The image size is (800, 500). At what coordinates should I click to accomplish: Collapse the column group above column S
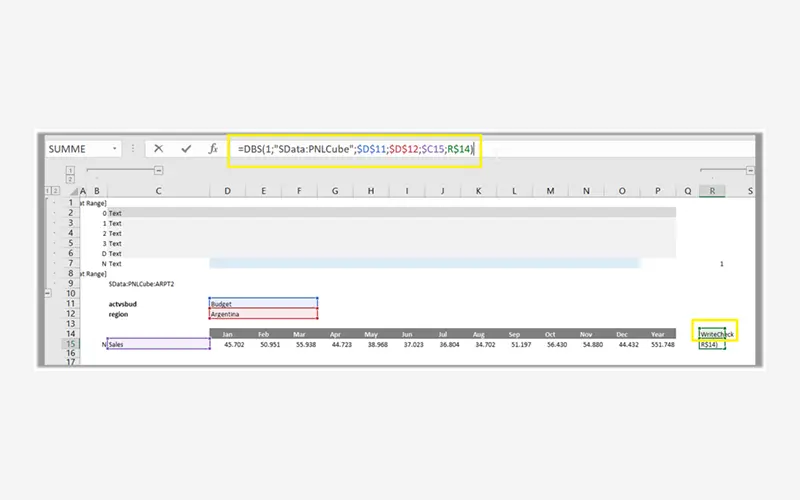(x=750, y=171)
